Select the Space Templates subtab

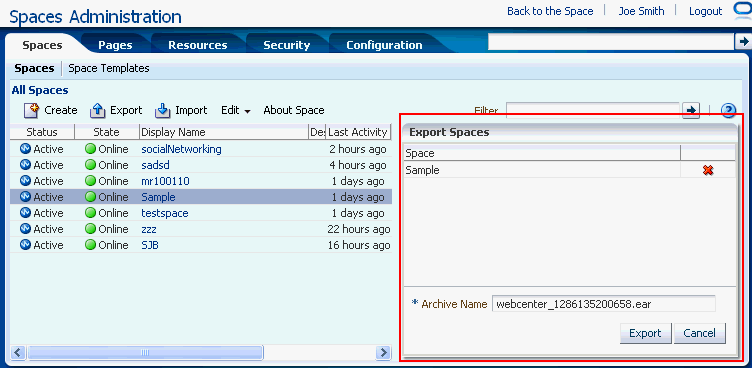109,68
